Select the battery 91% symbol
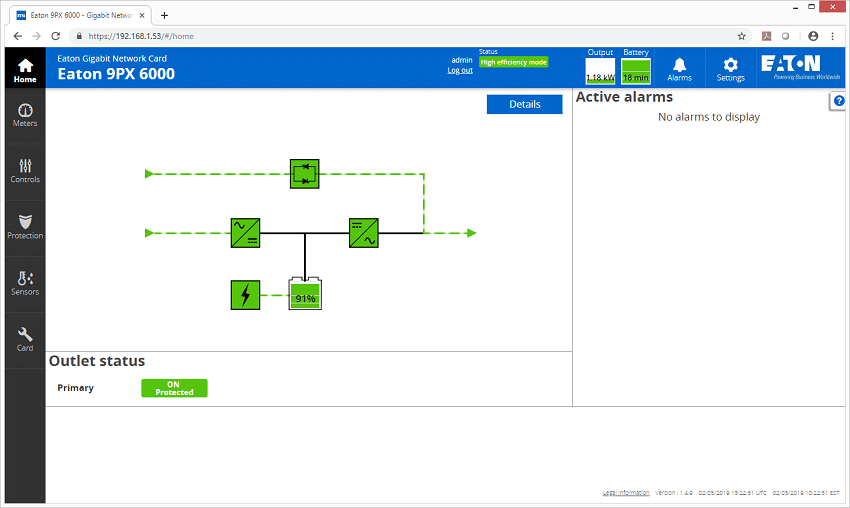The width and height of the screenshot is (850, 508). tap(305, 294)
